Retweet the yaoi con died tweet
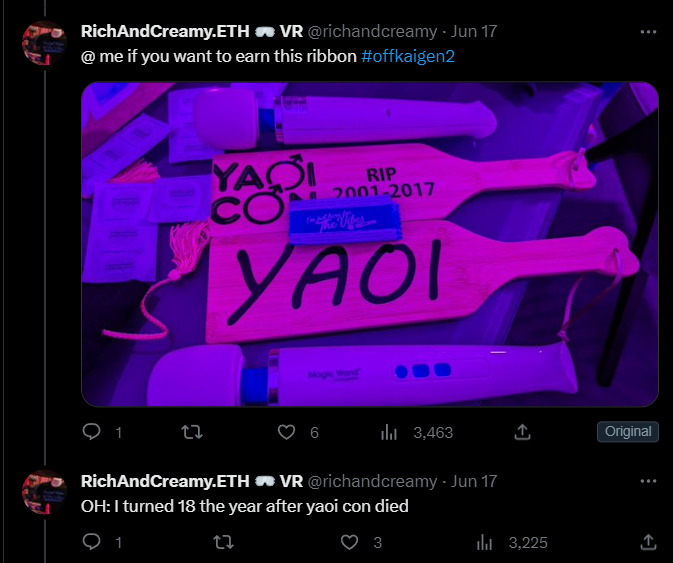 click(x=223, y=542)
